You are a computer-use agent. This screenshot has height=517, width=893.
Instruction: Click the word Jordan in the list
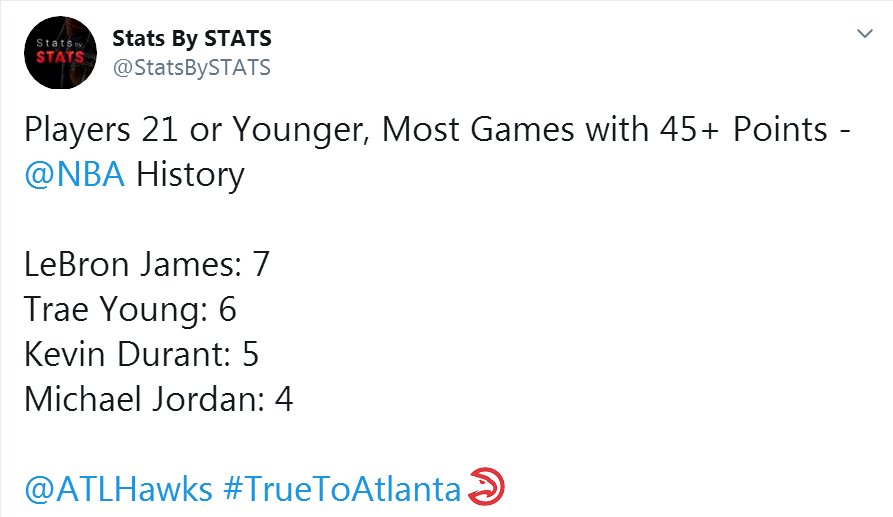click(x=208, y=399)
